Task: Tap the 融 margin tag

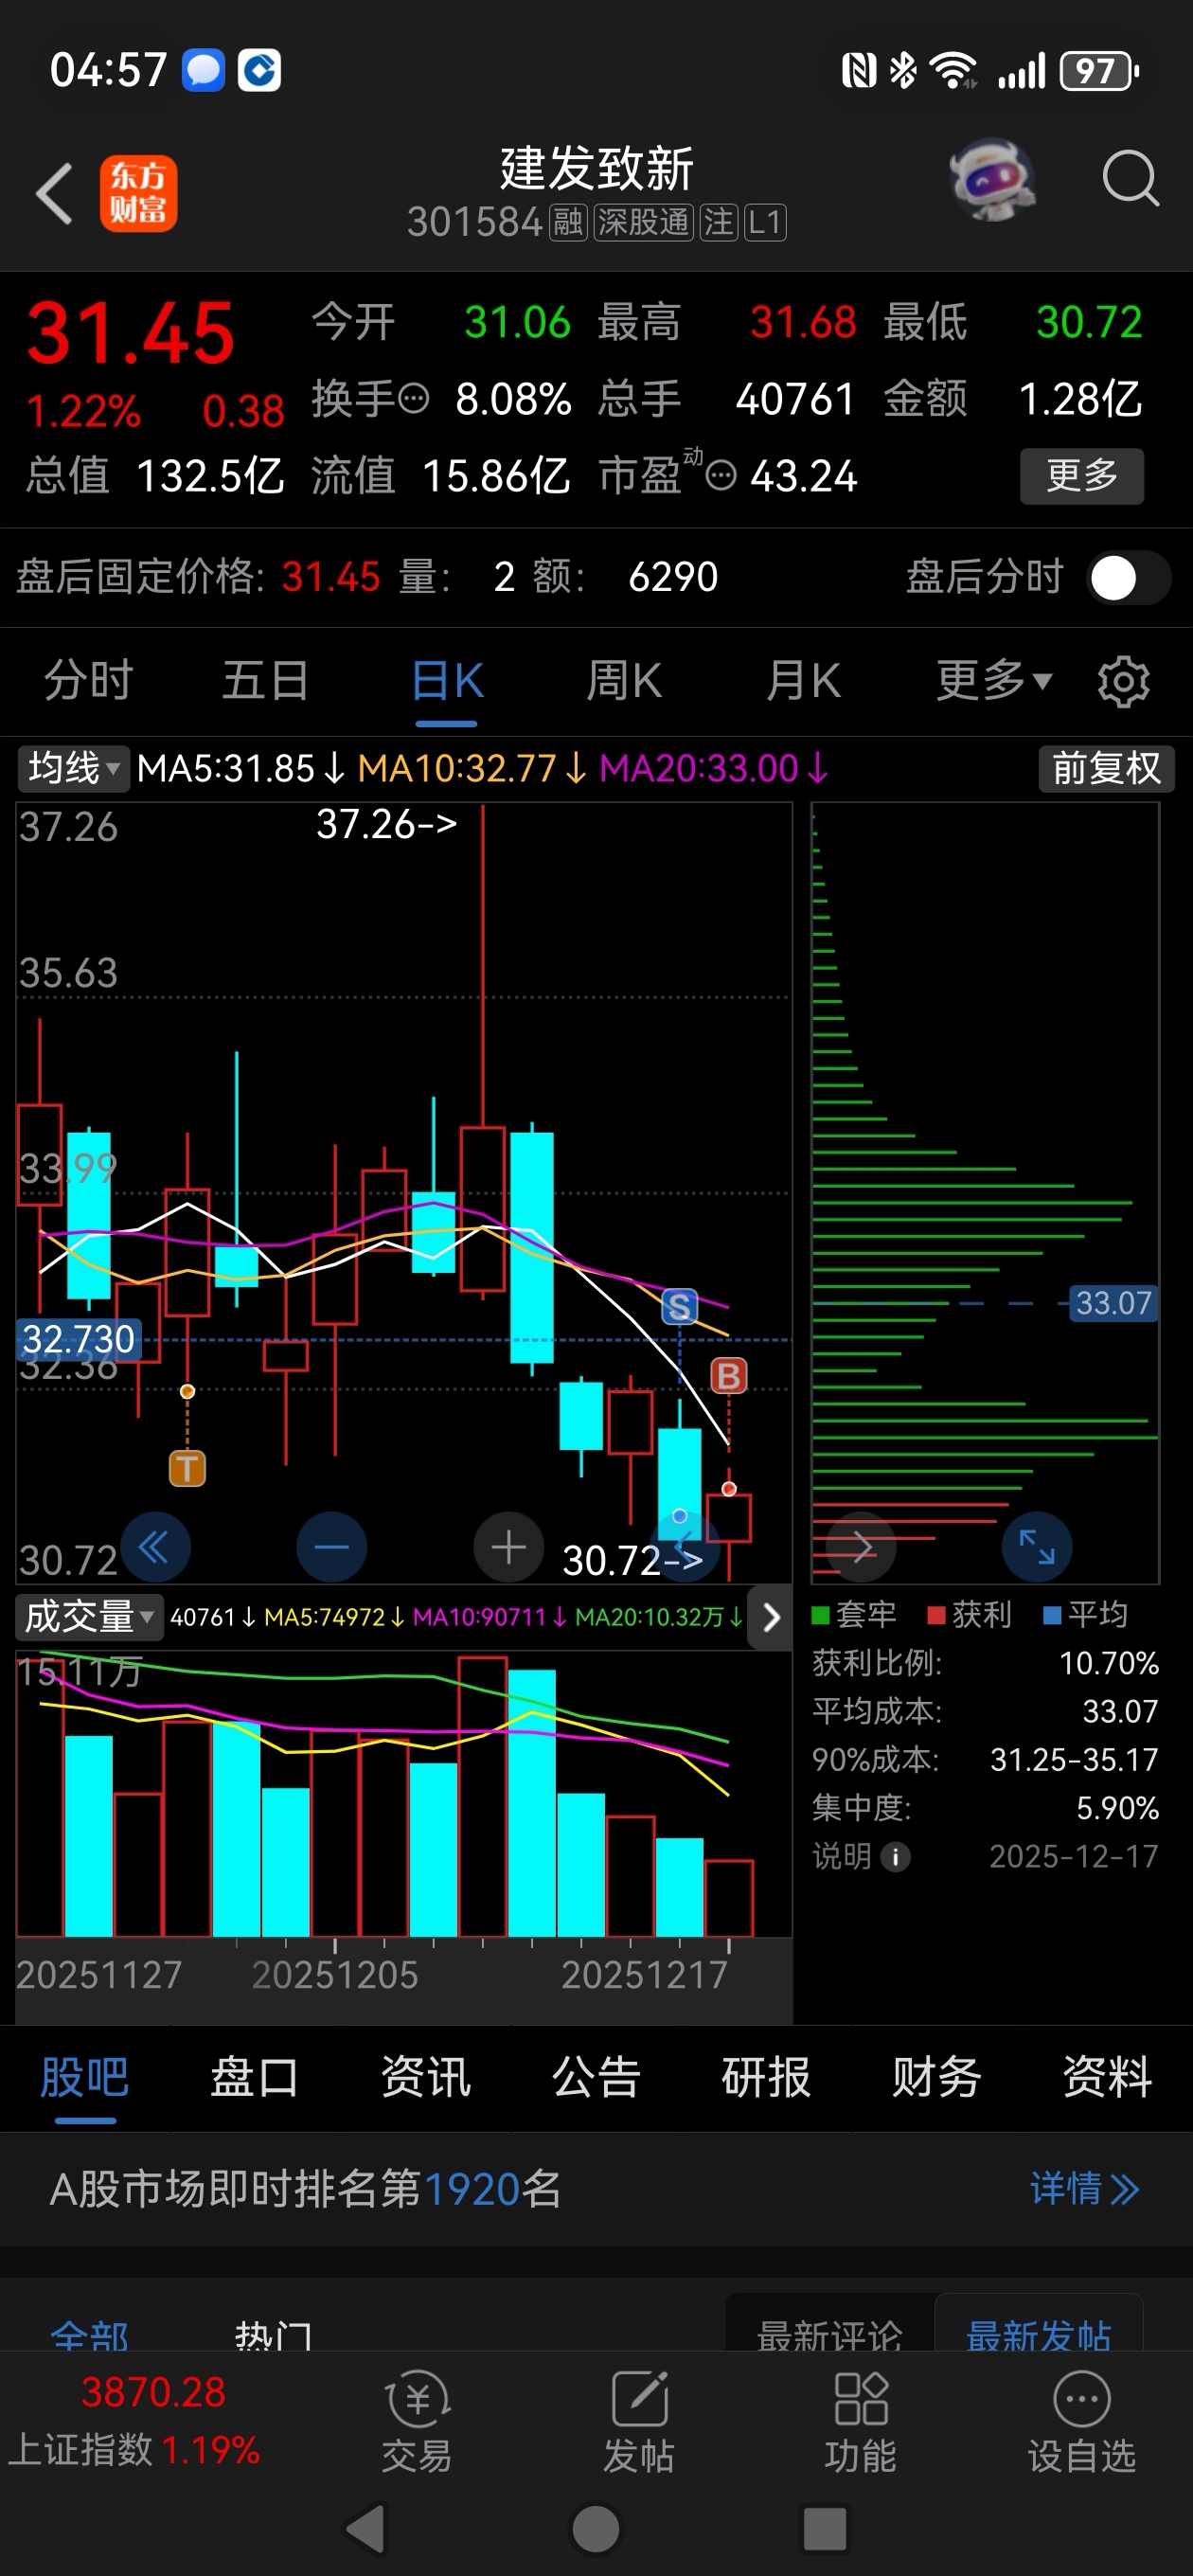Action: [x=568, y=222]
